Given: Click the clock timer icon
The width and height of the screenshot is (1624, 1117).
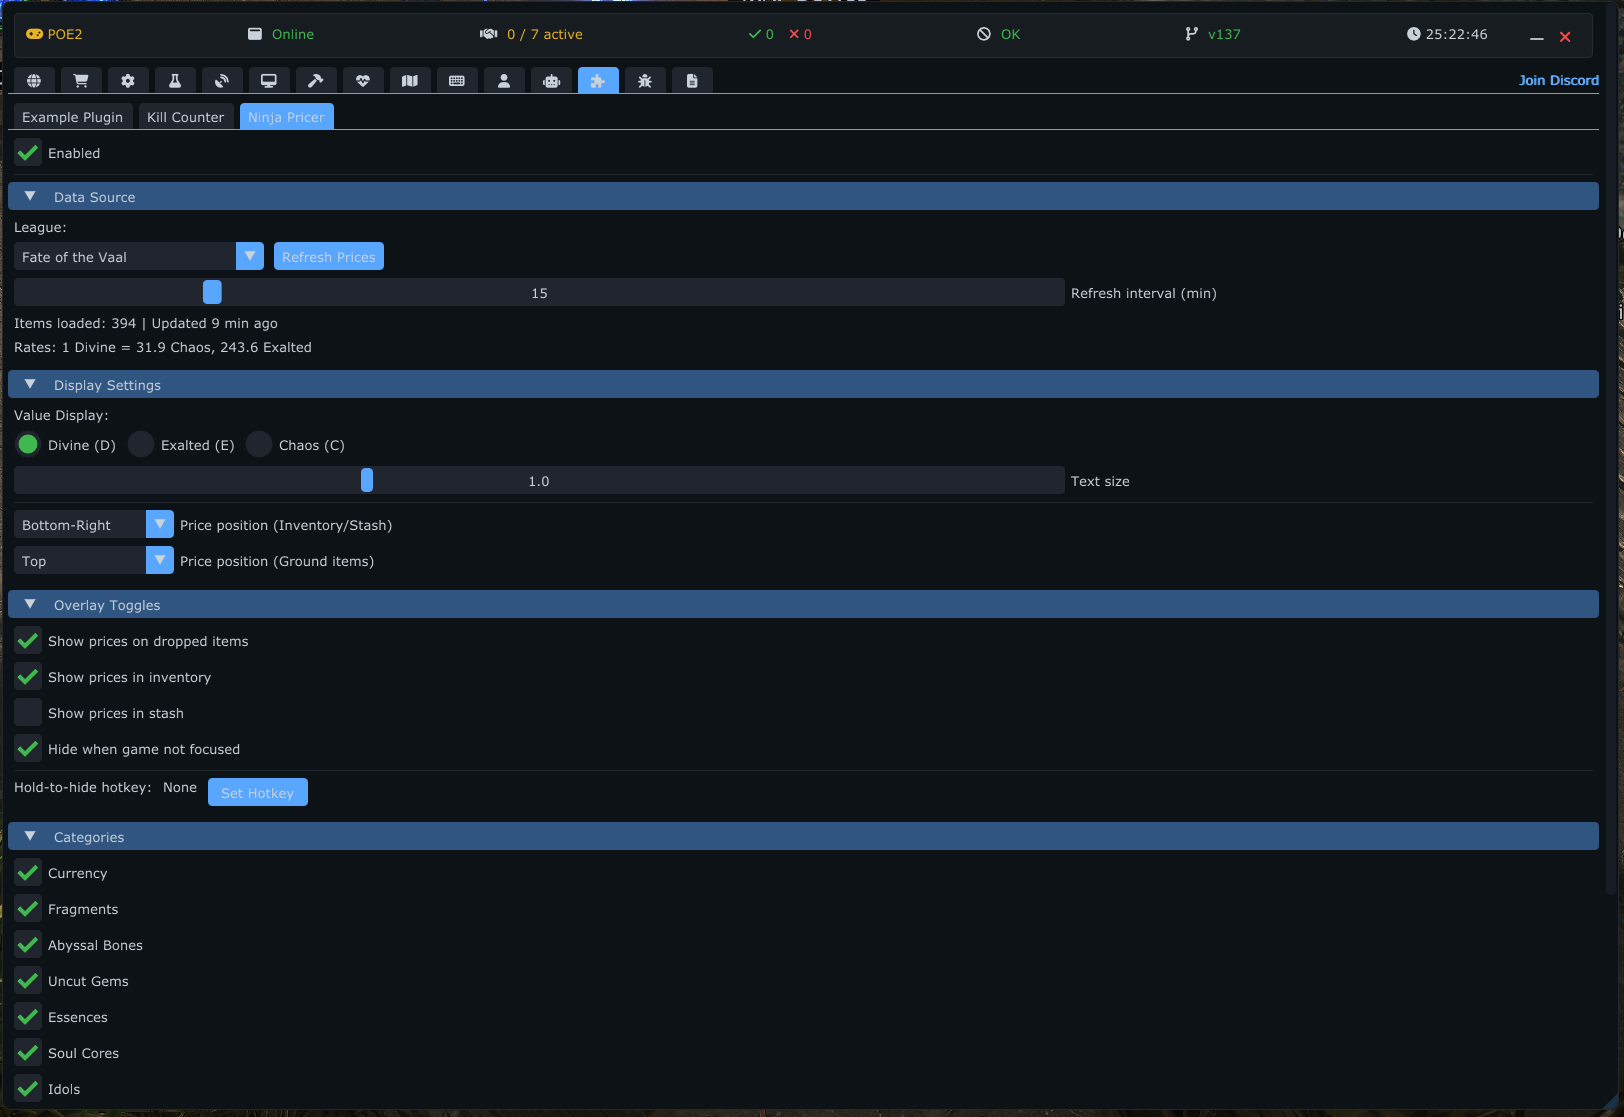Looking at the screenshot, I should tap(1413, 34).
